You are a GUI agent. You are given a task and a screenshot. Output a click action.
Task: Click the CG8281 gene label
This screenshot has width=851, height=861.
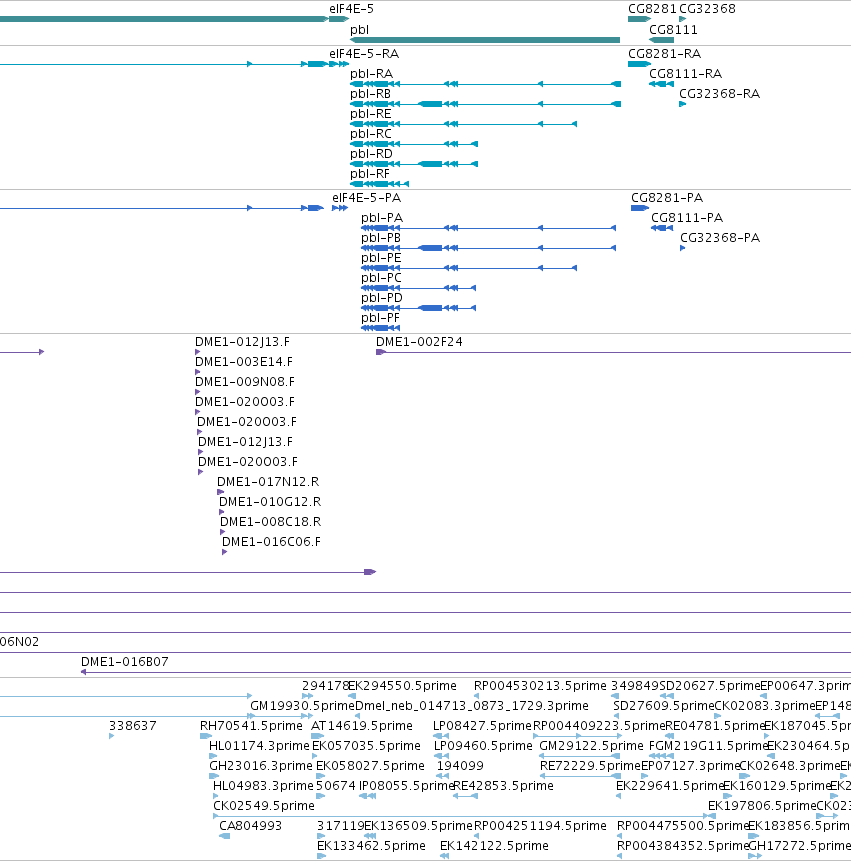pyautogui.click(x=652, y=9)
